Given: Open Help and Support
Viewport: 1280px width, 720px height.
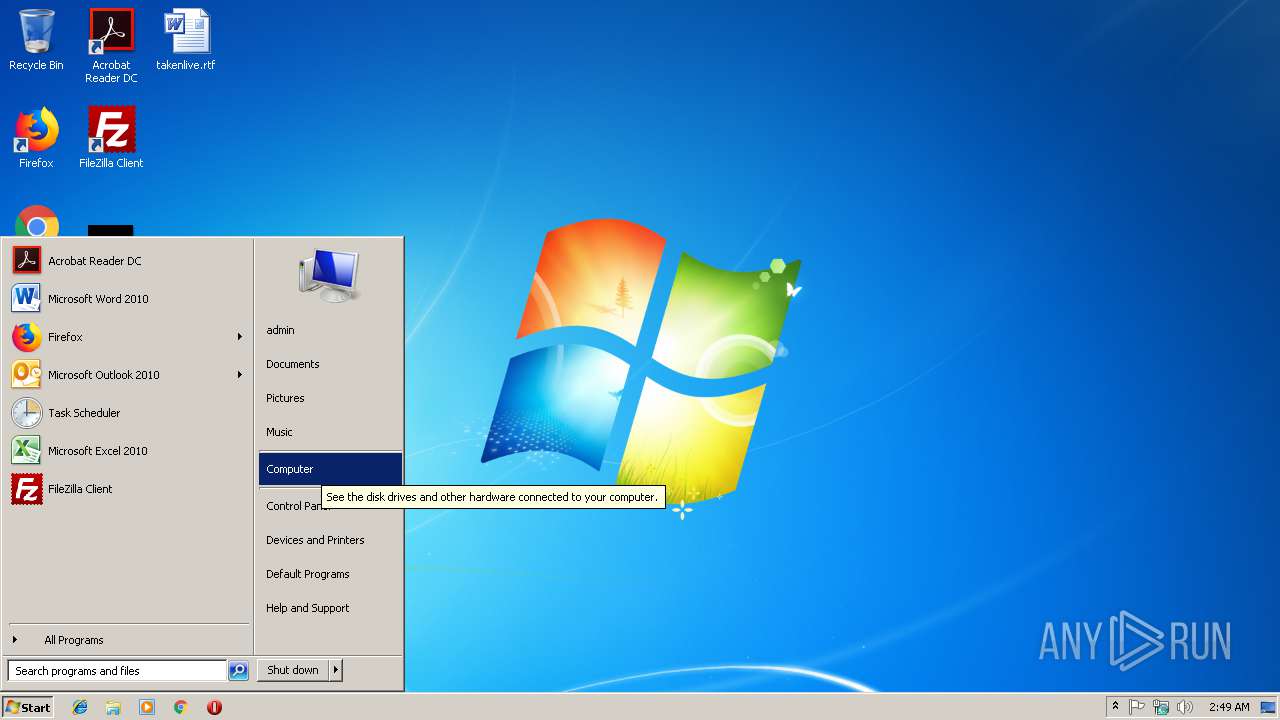Looking at the screenshot, I should pos(307,608).
